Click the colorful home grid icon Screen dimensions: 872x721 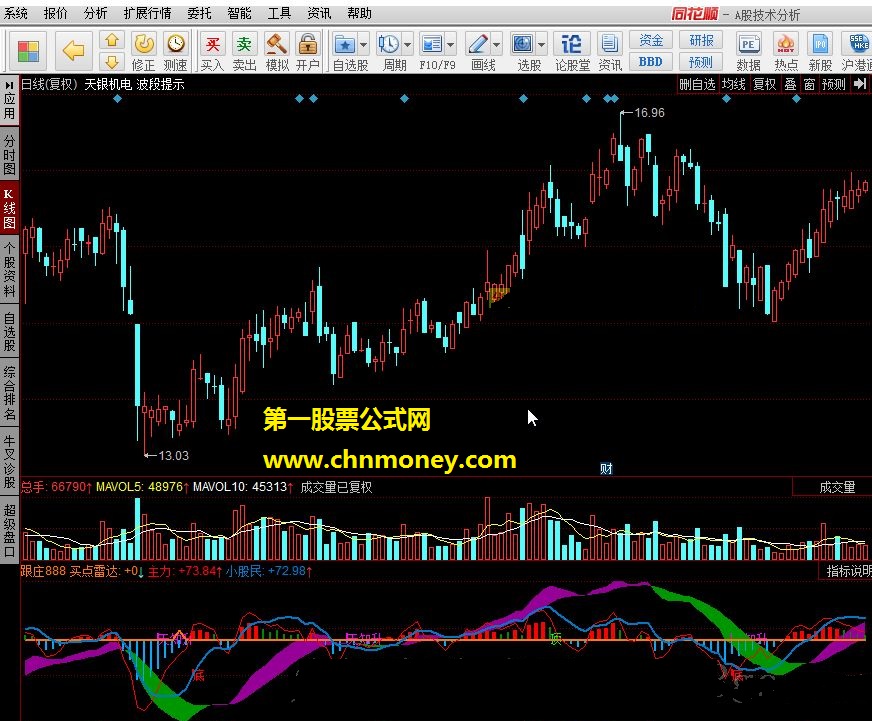pyautogui.click(x=28, y=52)
